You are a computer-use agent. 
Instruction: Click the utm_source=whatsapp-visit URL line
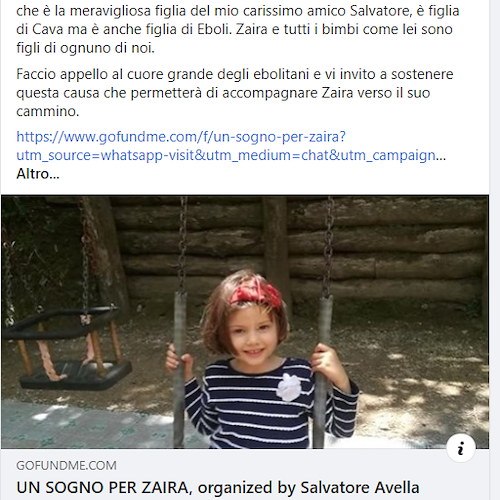pyautogui.click(x=231, y=155)
